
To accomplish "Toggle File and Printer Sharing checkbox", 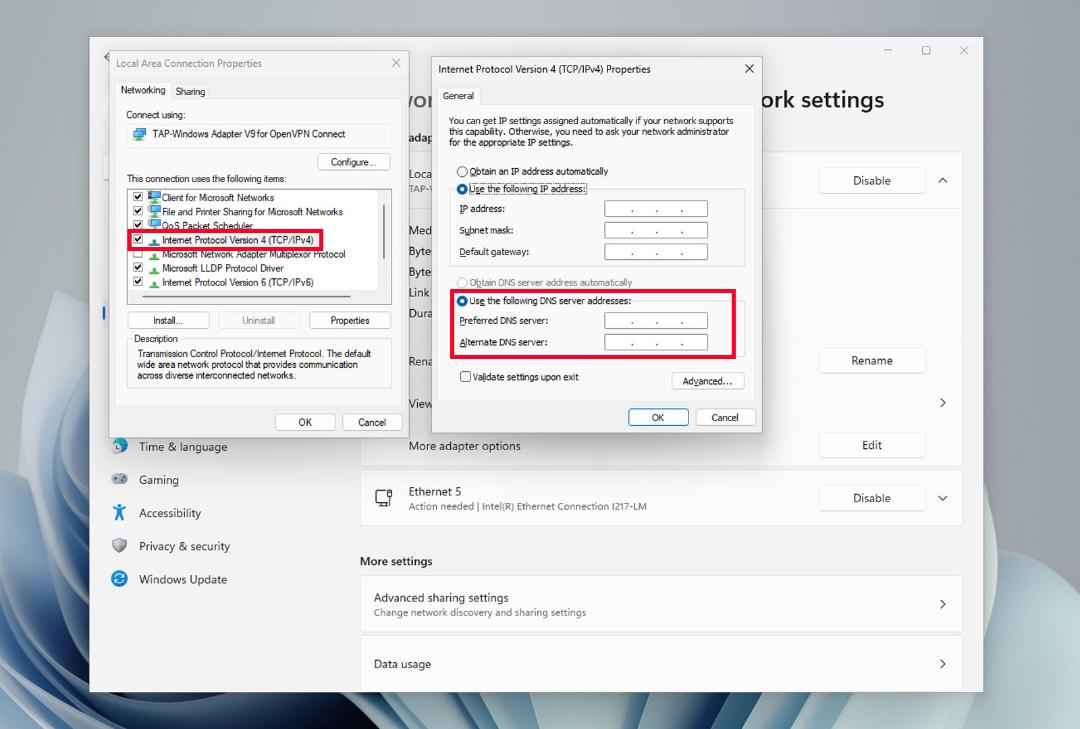I will point(138,211).
